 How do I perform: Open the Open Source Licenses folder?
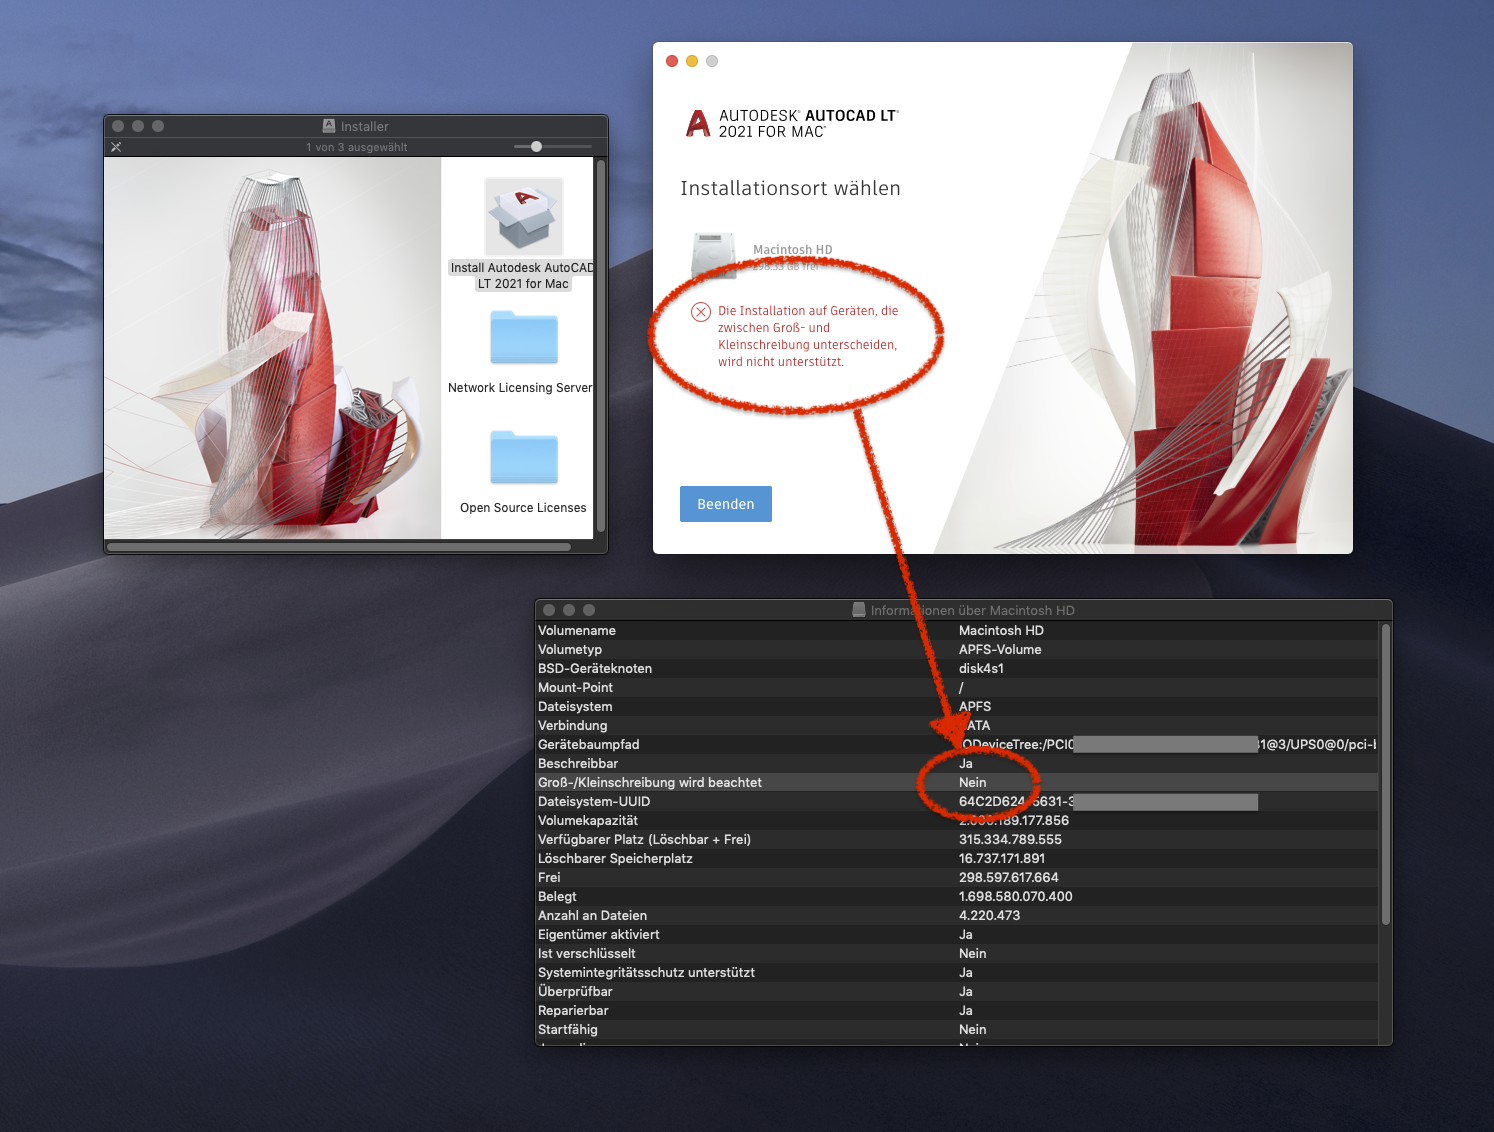click(x=522, y=458)
